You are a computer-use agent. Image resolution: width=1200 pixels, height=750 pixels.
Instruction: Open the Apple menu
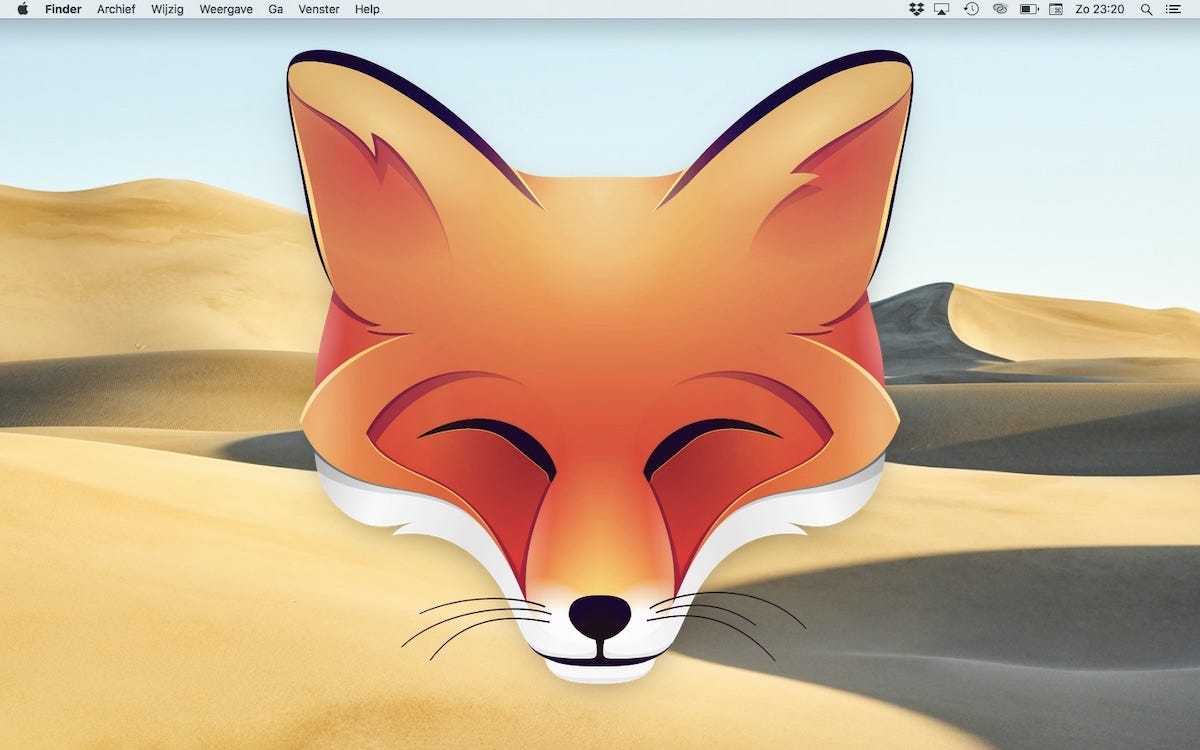(22, 9)
